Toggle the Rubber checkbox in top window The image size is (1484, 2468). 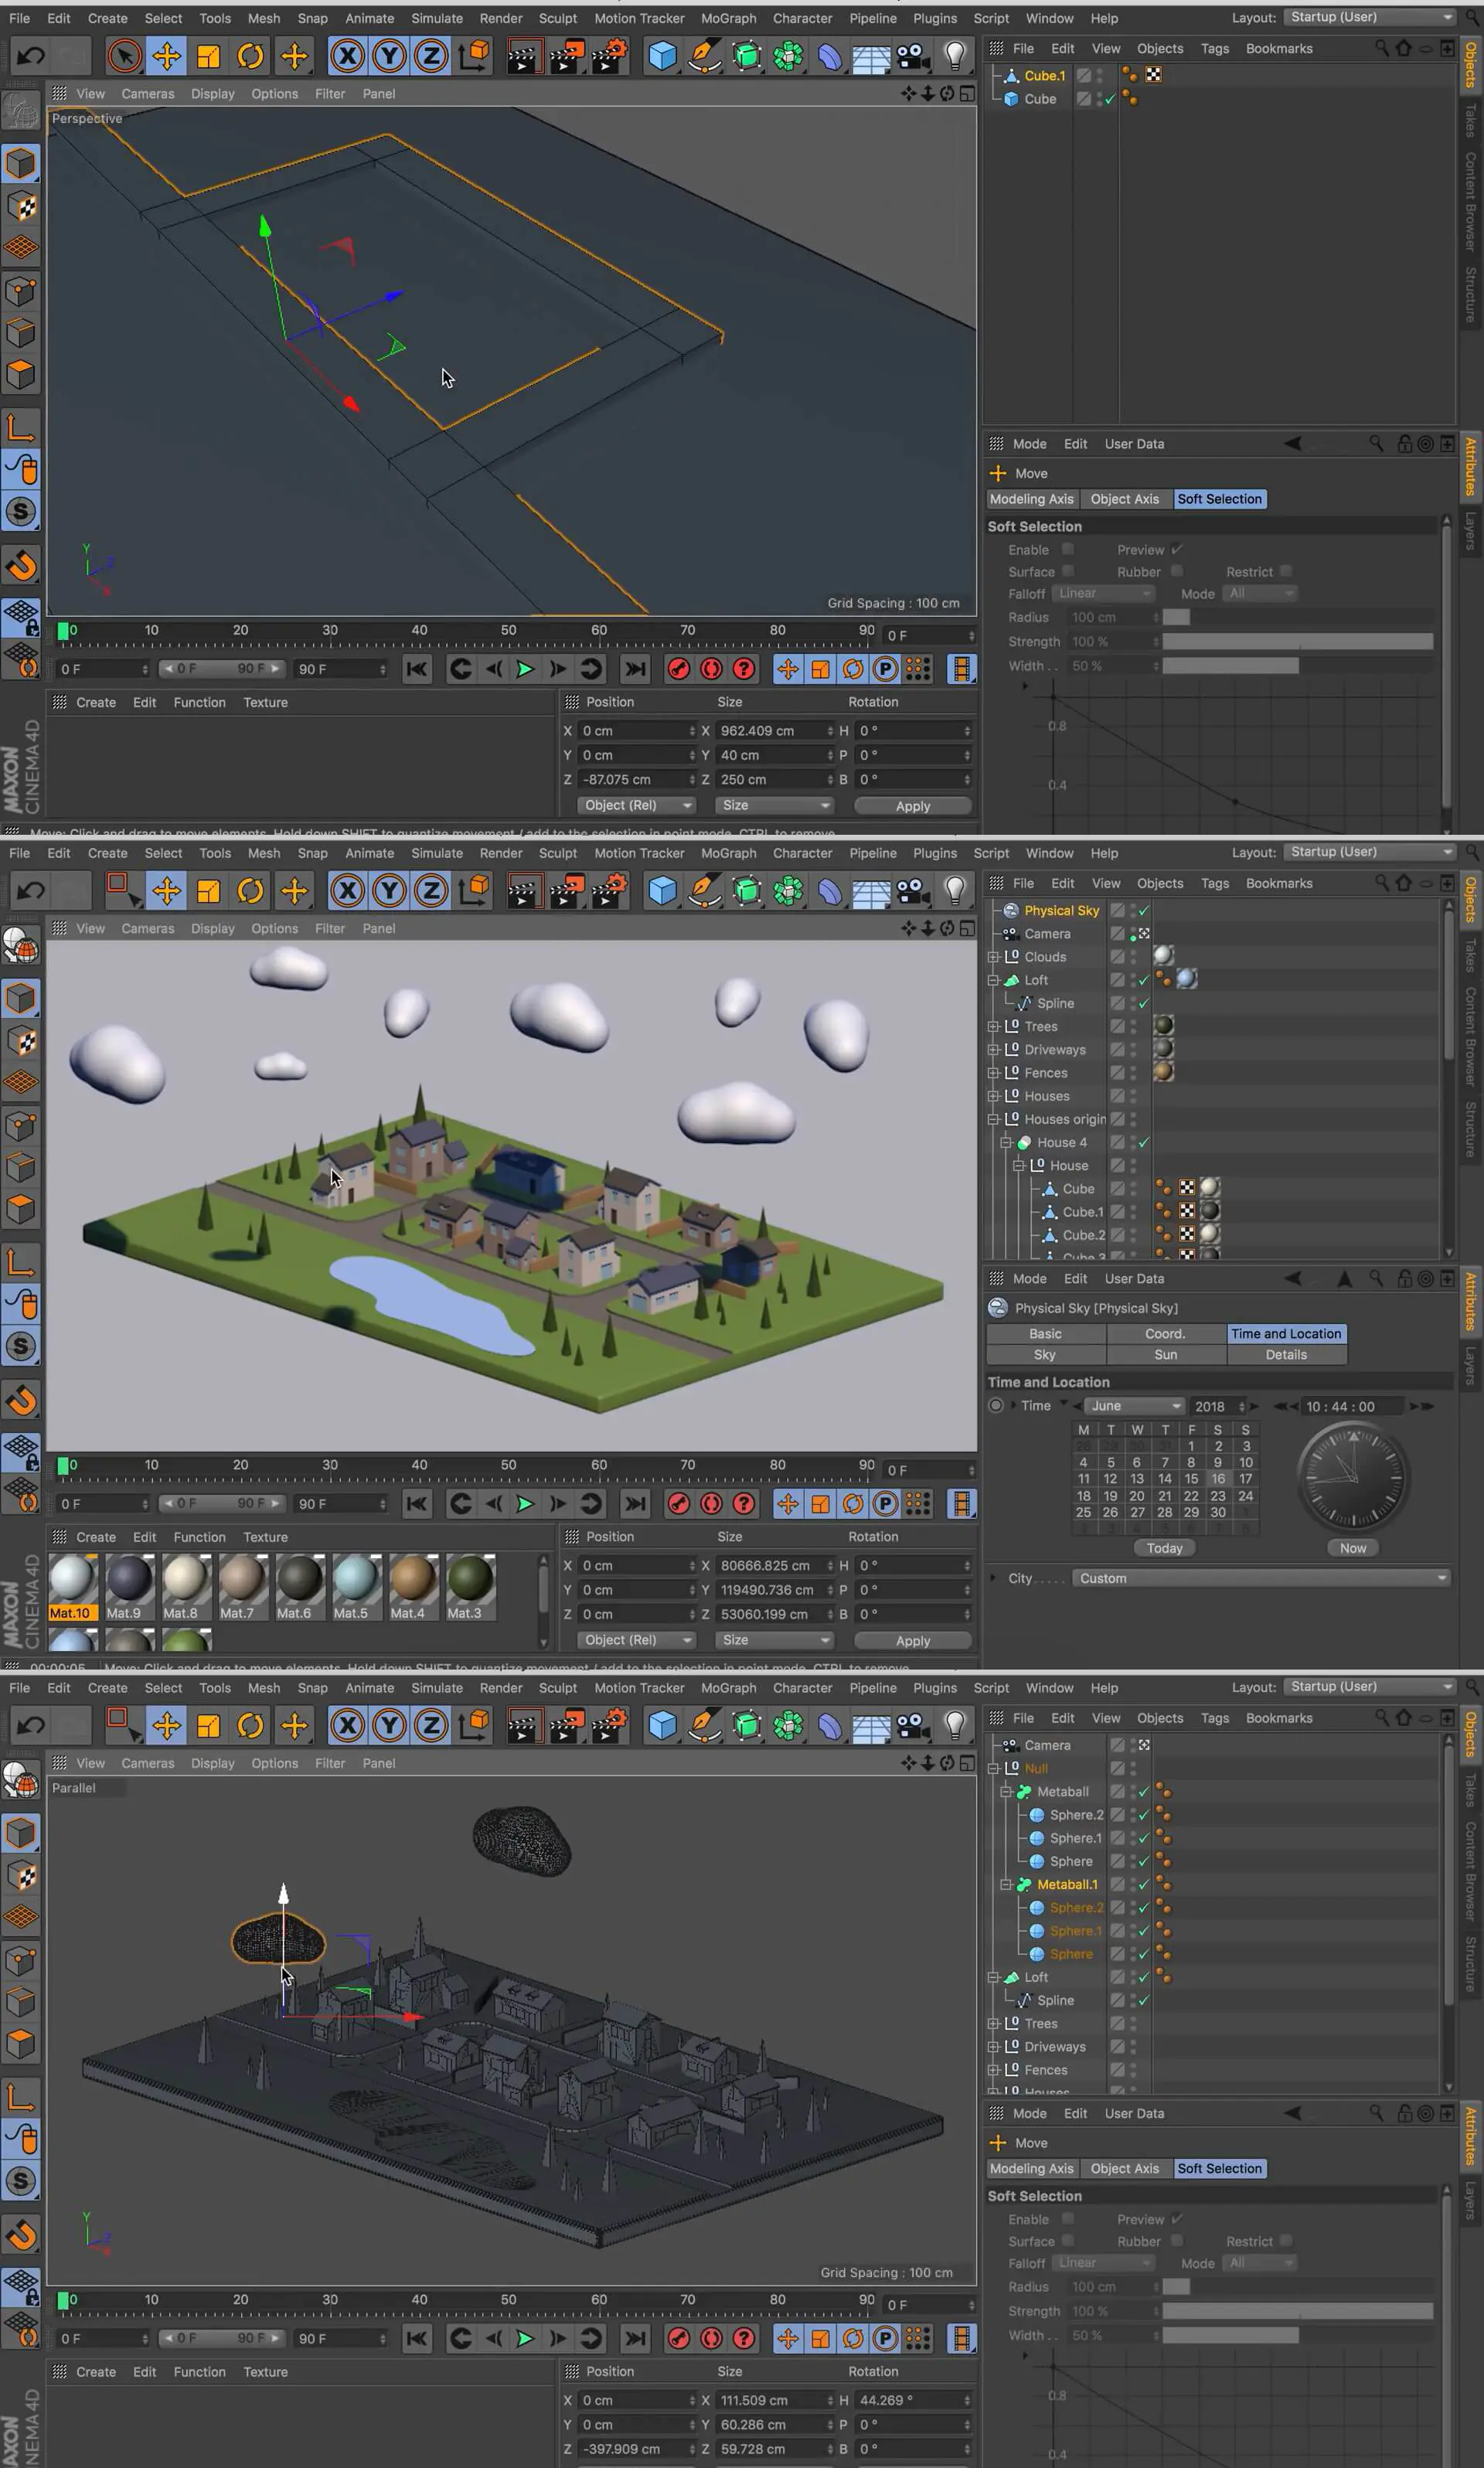1177,571
